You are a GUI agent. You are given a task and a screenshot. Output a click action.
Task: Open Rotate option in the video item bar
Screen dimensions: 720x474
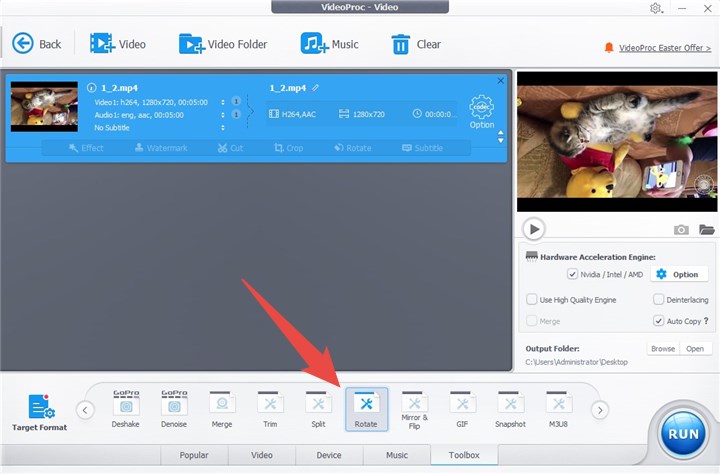(x=353, y=148)
